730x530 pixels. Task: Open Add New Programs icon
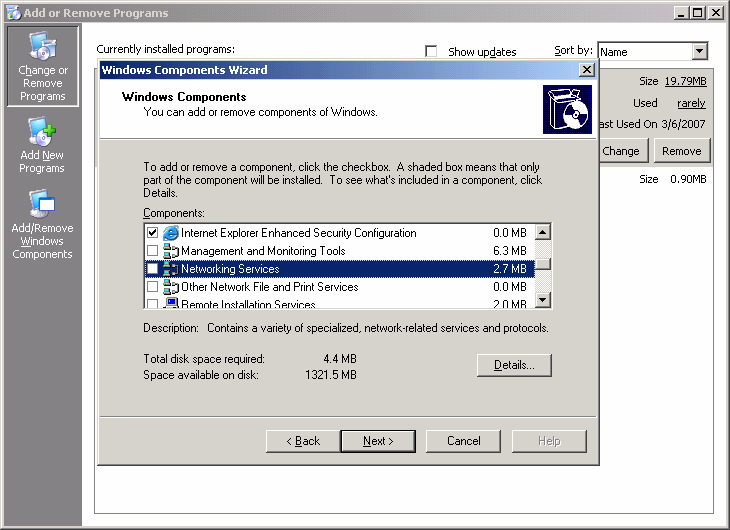42,131
